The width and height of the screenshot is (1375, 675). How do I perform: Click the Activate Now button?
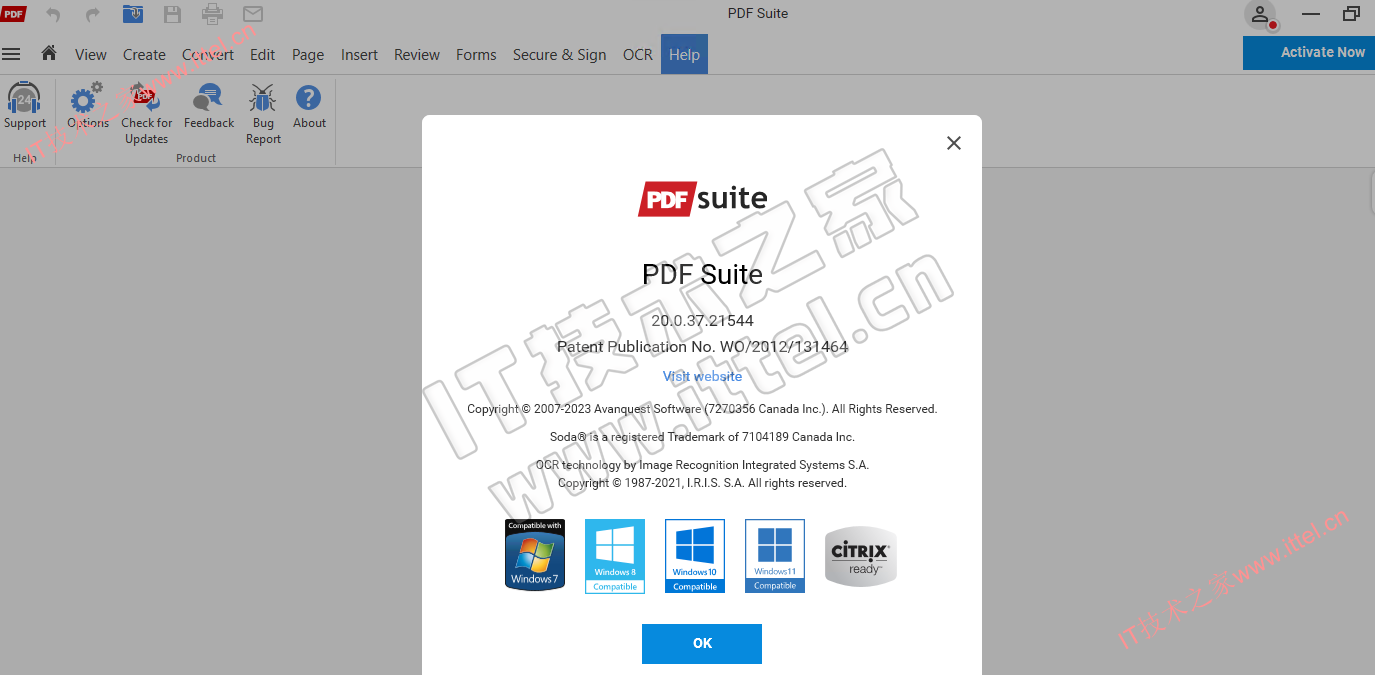(1308, 52)
